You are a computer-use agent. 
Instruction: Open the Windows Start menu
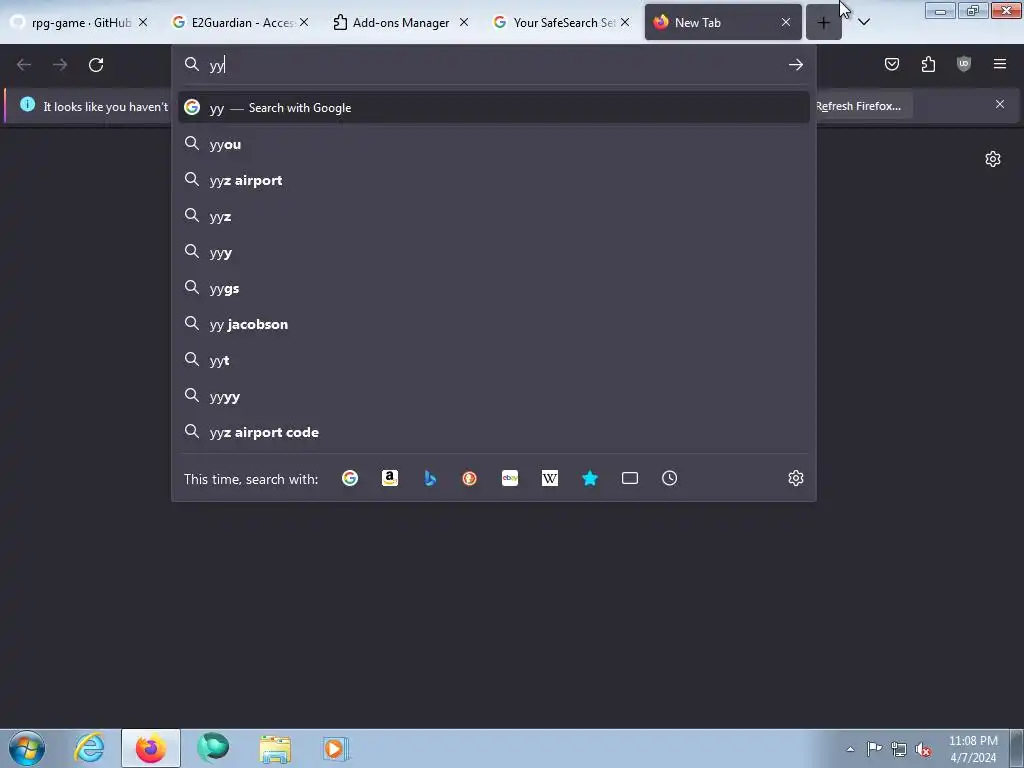[27, 748]
